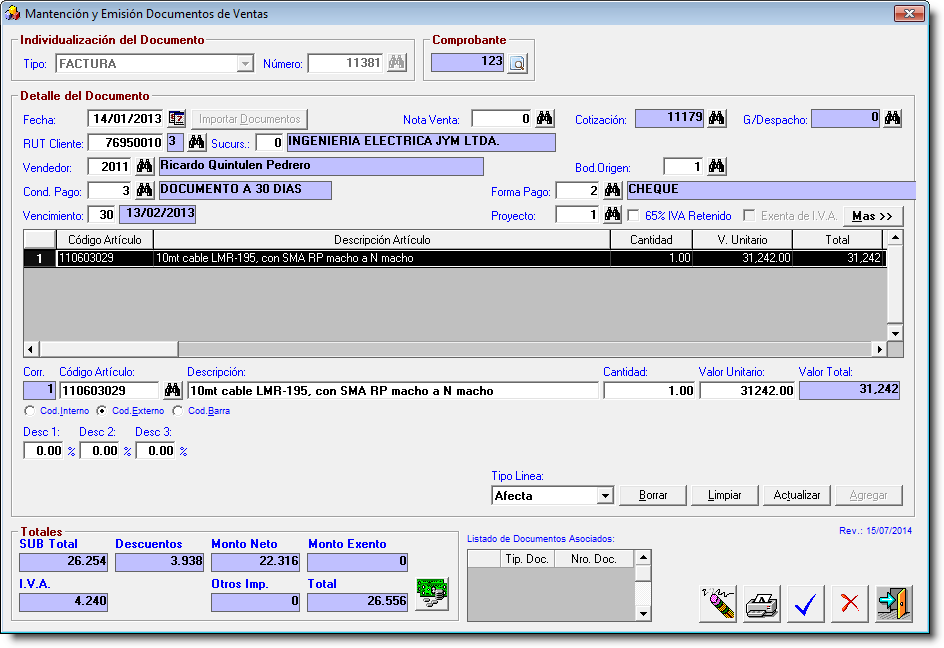Click the RUT Cliente number field
Image resolution: width=944 pixels, height=648 pixels.
[x=126, y=143]
